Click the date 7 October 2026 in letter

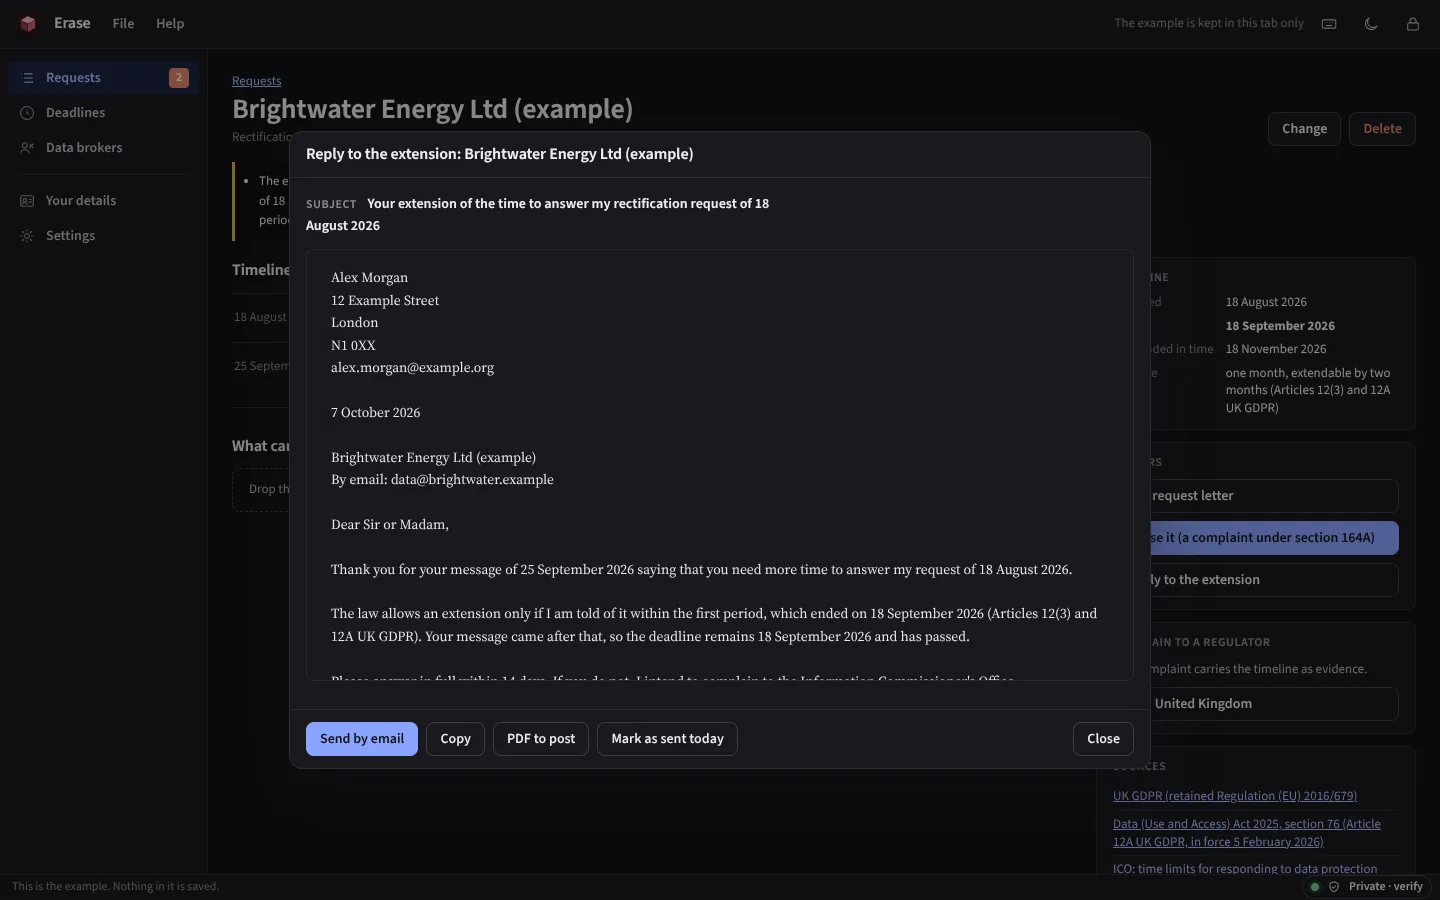(375, 413)
